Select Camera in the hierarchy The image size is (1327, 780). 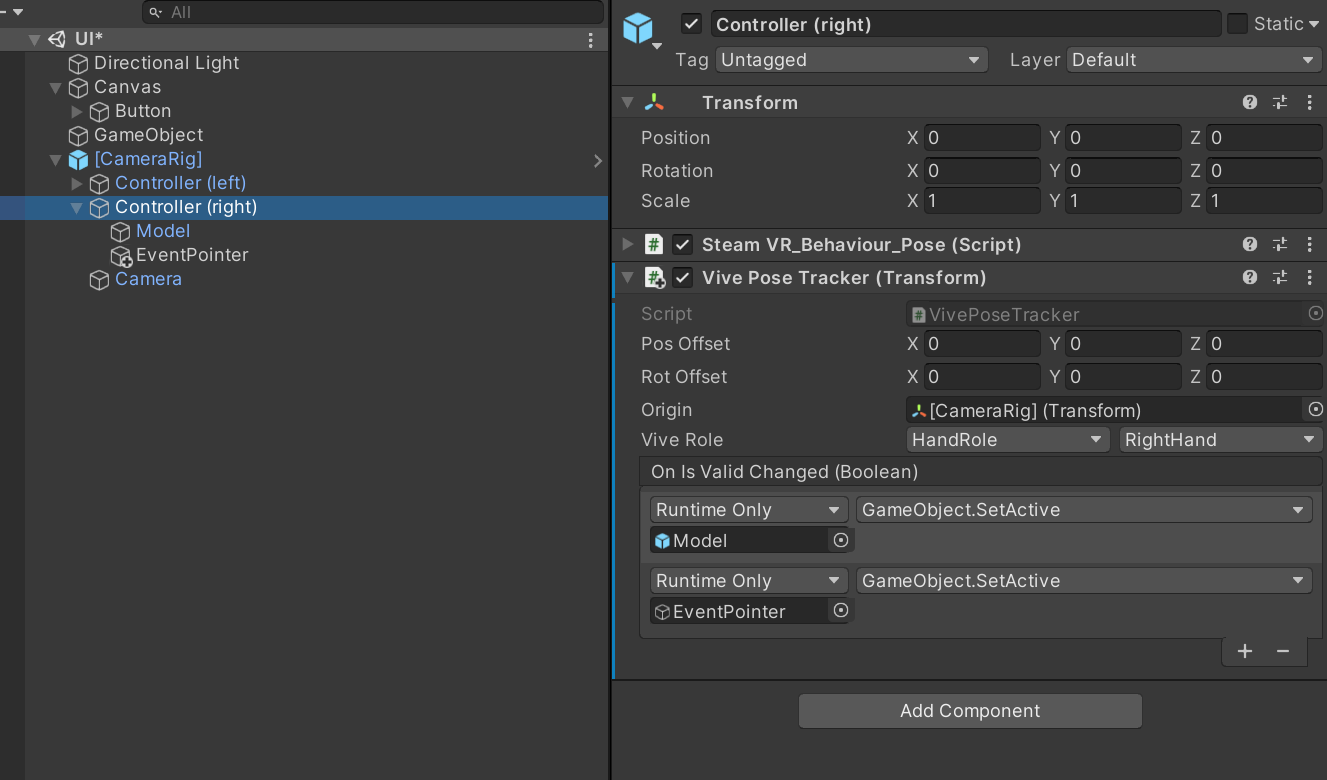(x=148, y=279)
